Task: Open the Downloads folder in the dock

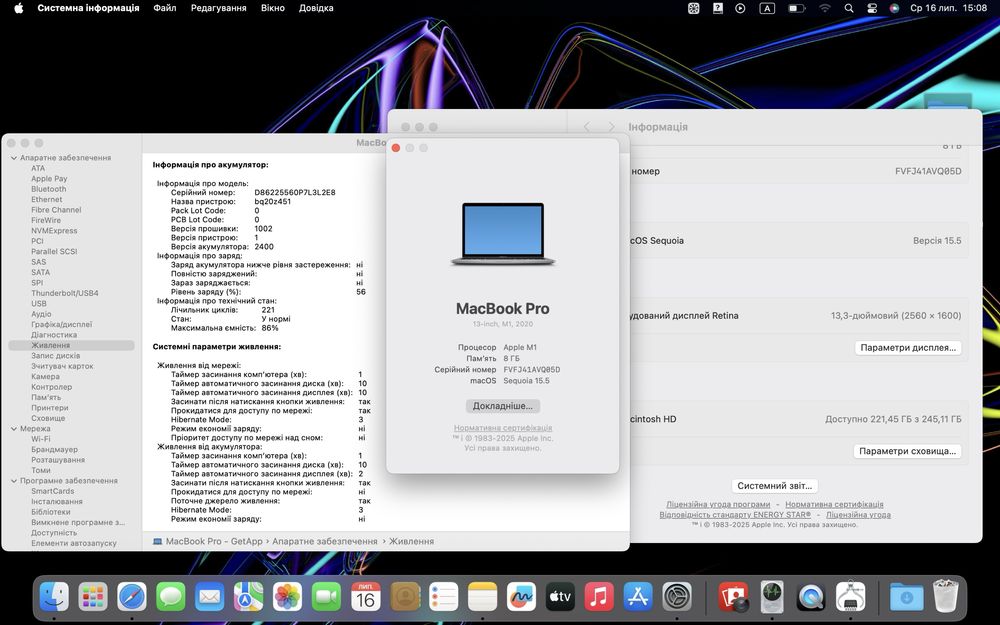Action: (x=906, y=598)
